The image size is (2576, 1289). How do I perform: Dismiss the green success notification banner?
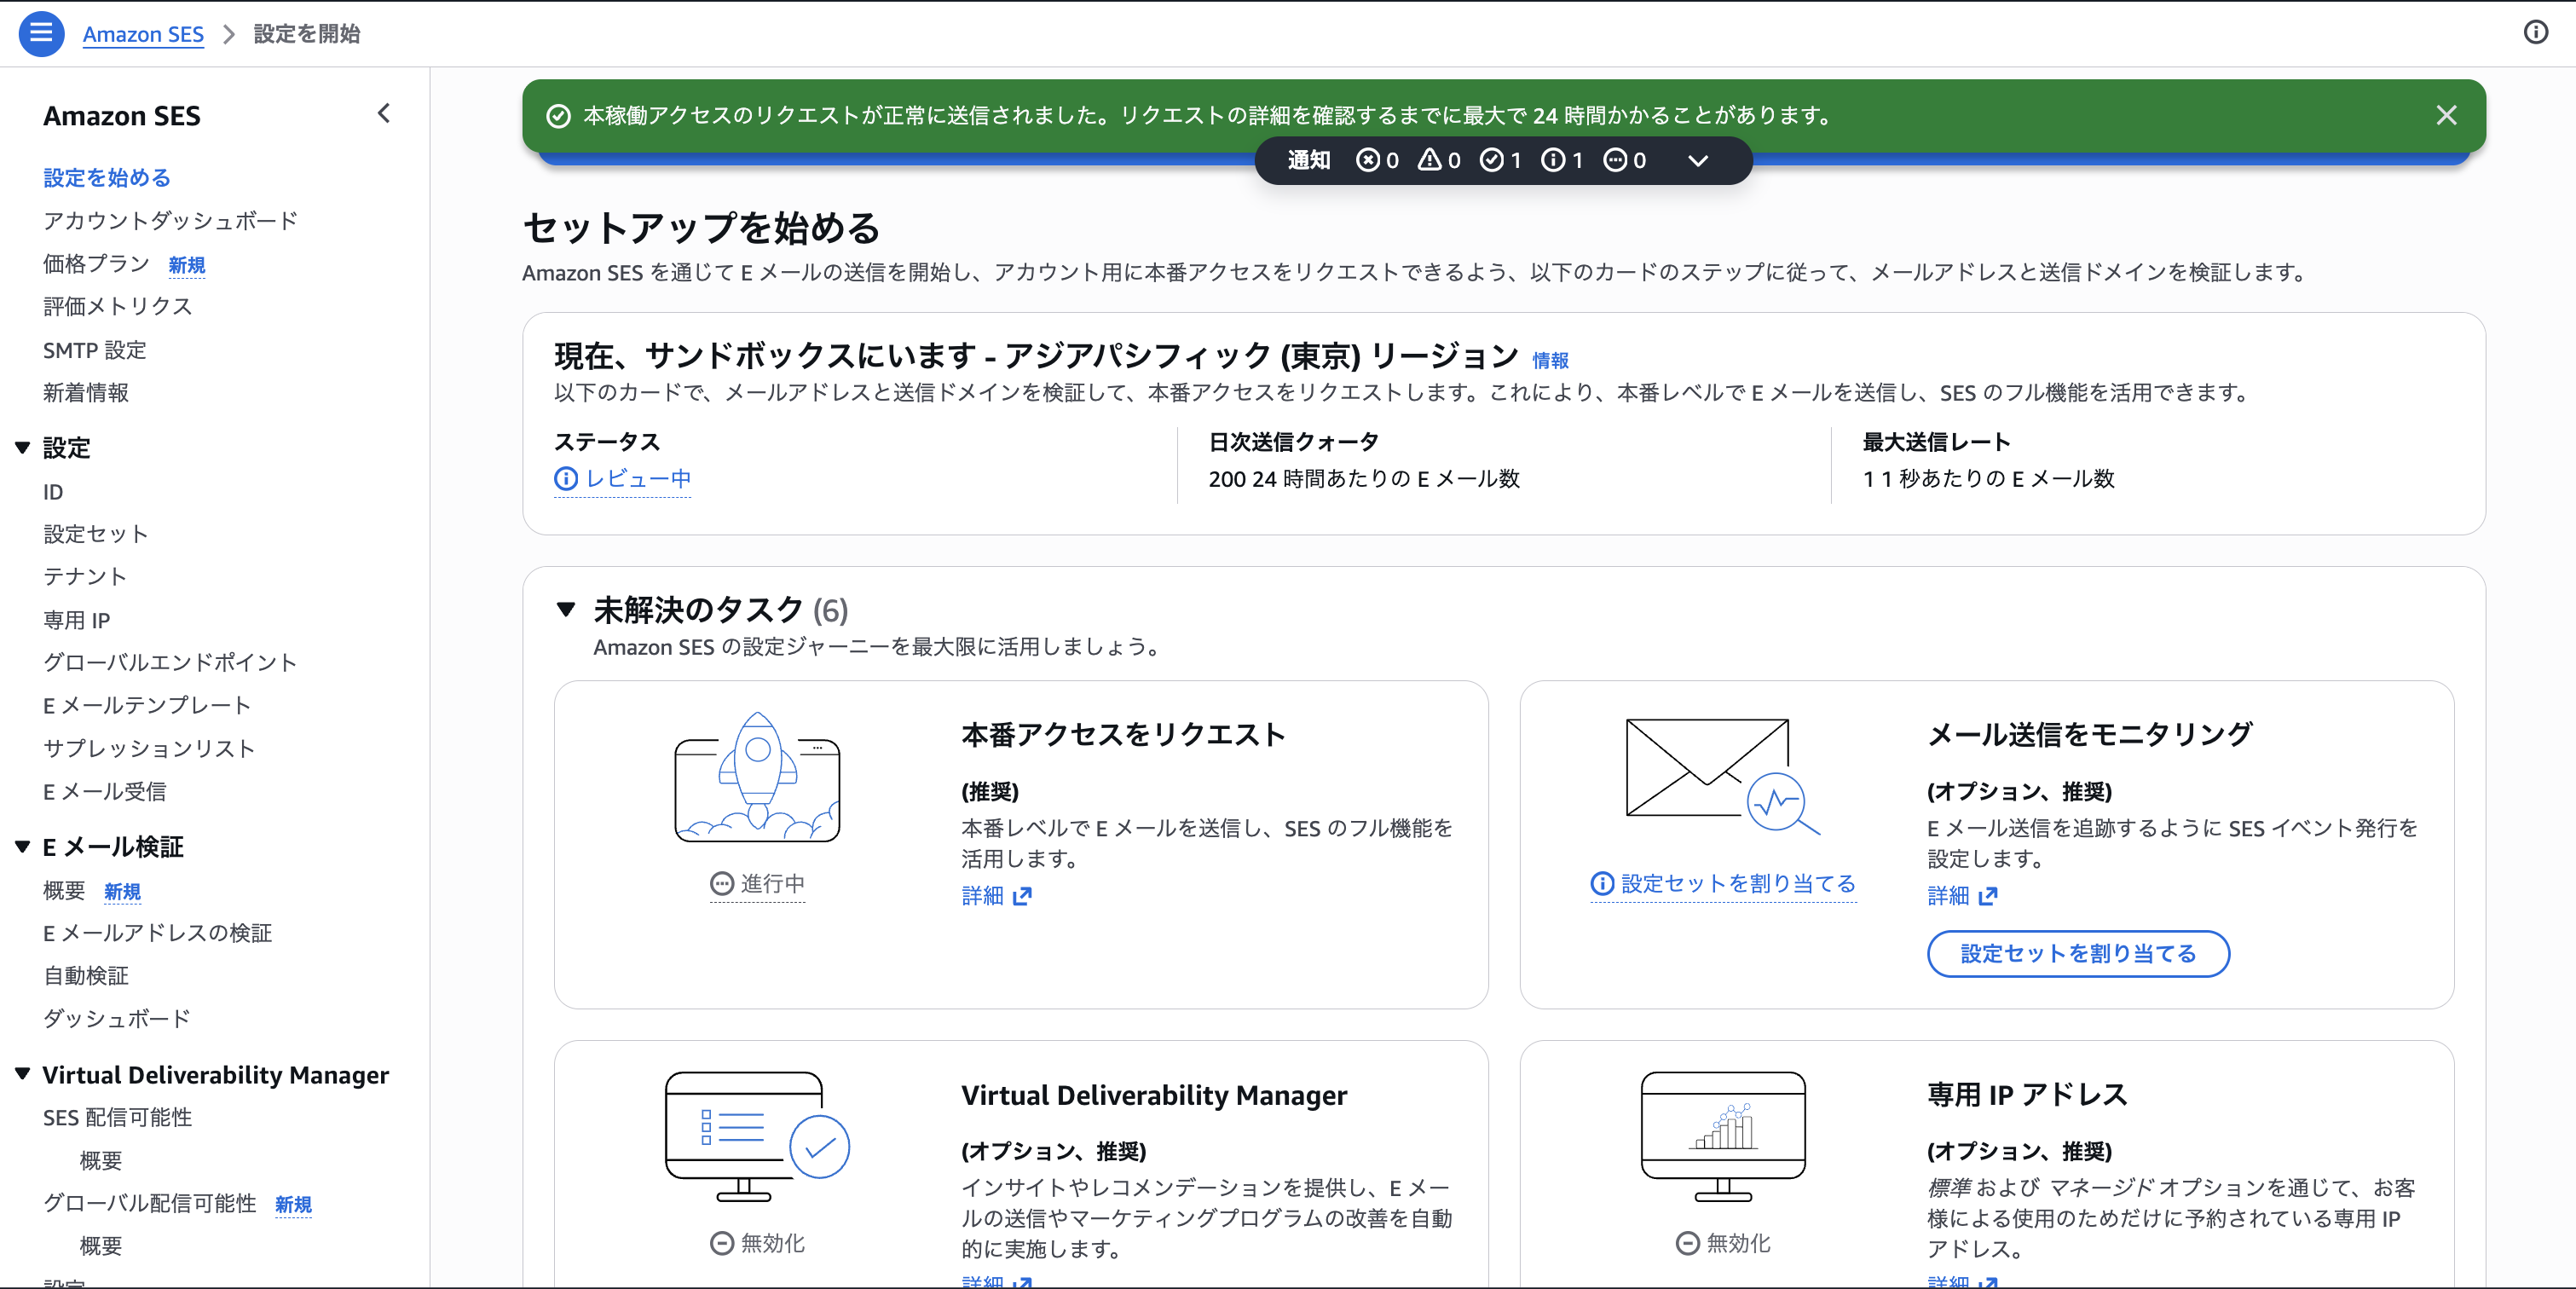click(2446, 116)
